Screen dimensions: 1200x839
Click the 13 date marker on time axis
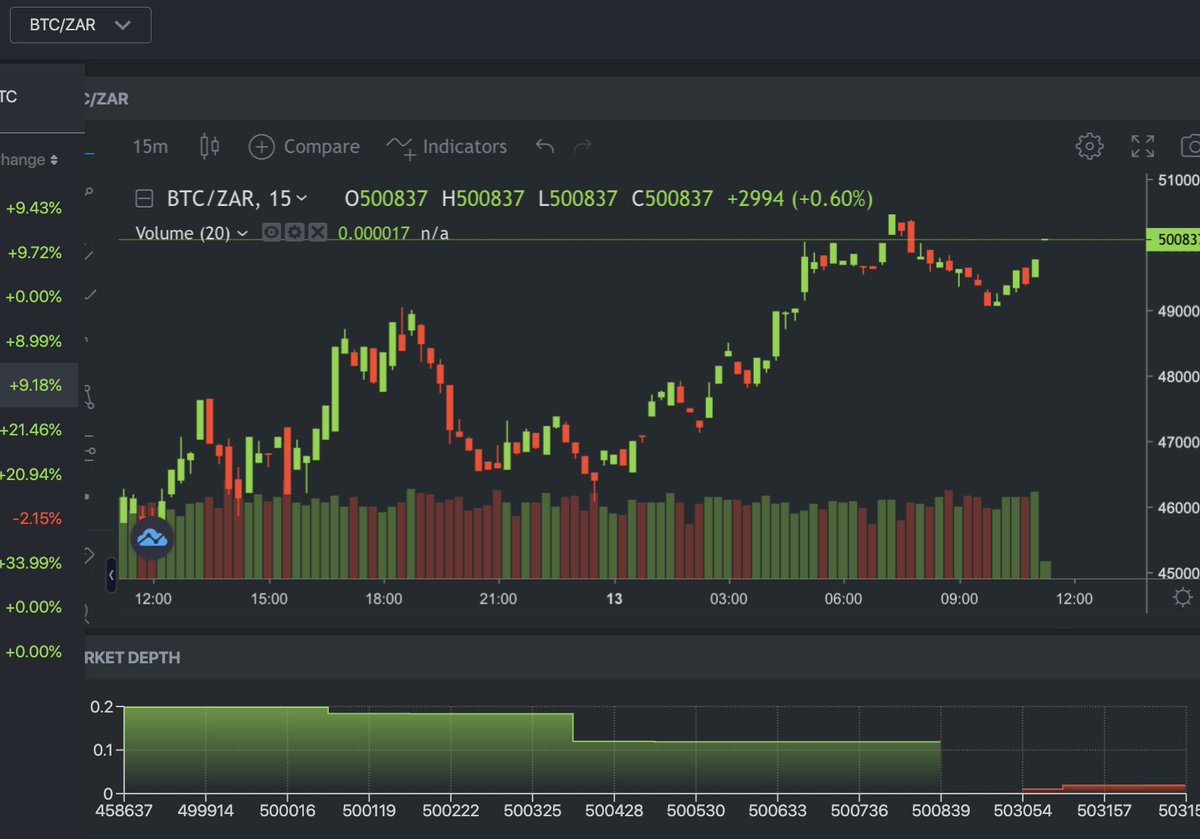[x=614, y=599]
